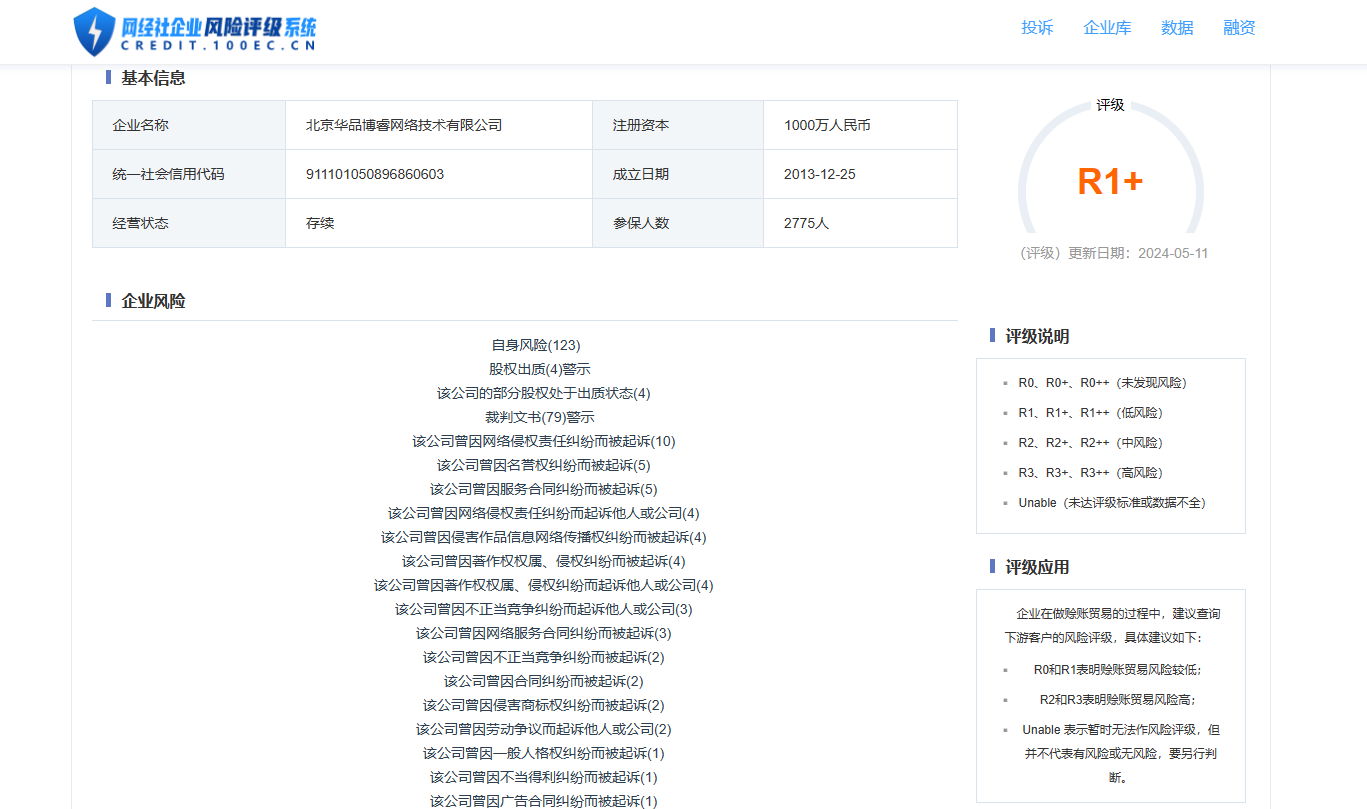Open the 数据 navigation item
The height and width of the screenshot is (809, 1367).
click(x=1177, y=28)
